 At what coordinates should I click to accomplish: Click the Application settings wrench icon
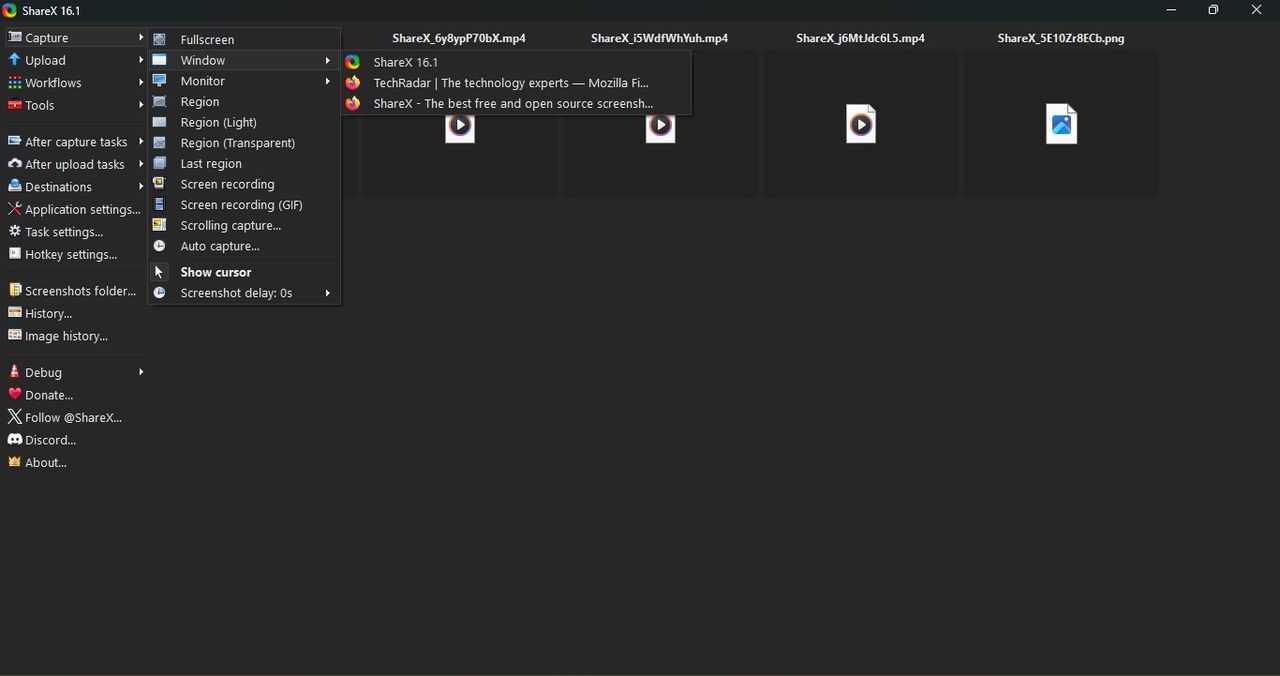[x=14, y=209]
